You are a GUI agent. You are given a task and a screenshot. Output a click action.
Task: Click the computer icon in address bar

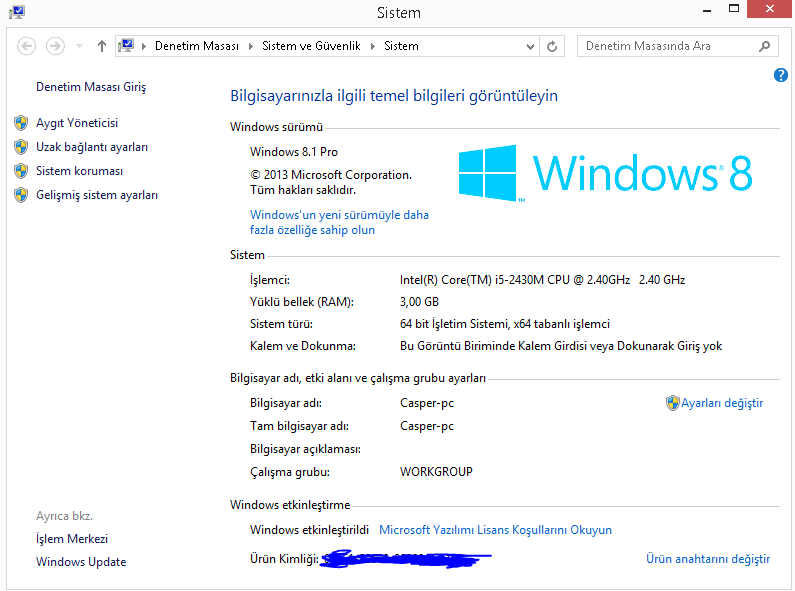[x=126, y=46]
